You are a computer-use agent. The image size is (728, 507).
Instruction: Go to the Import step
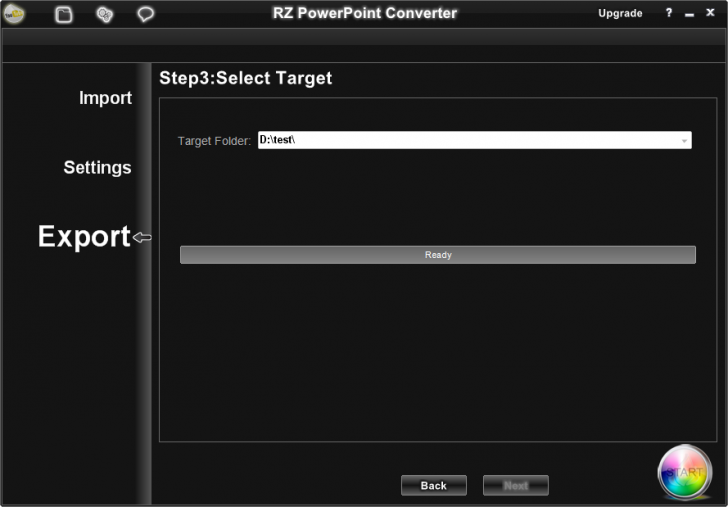pos(105,98)
